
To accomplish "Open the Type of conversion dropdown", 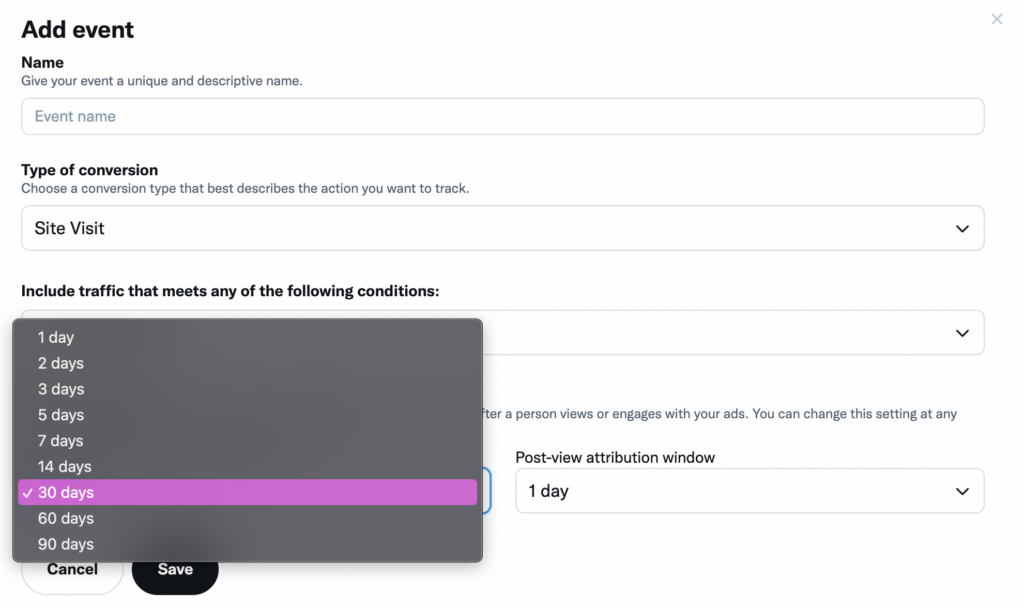I will pyautogui.click(x=502, y=228).
